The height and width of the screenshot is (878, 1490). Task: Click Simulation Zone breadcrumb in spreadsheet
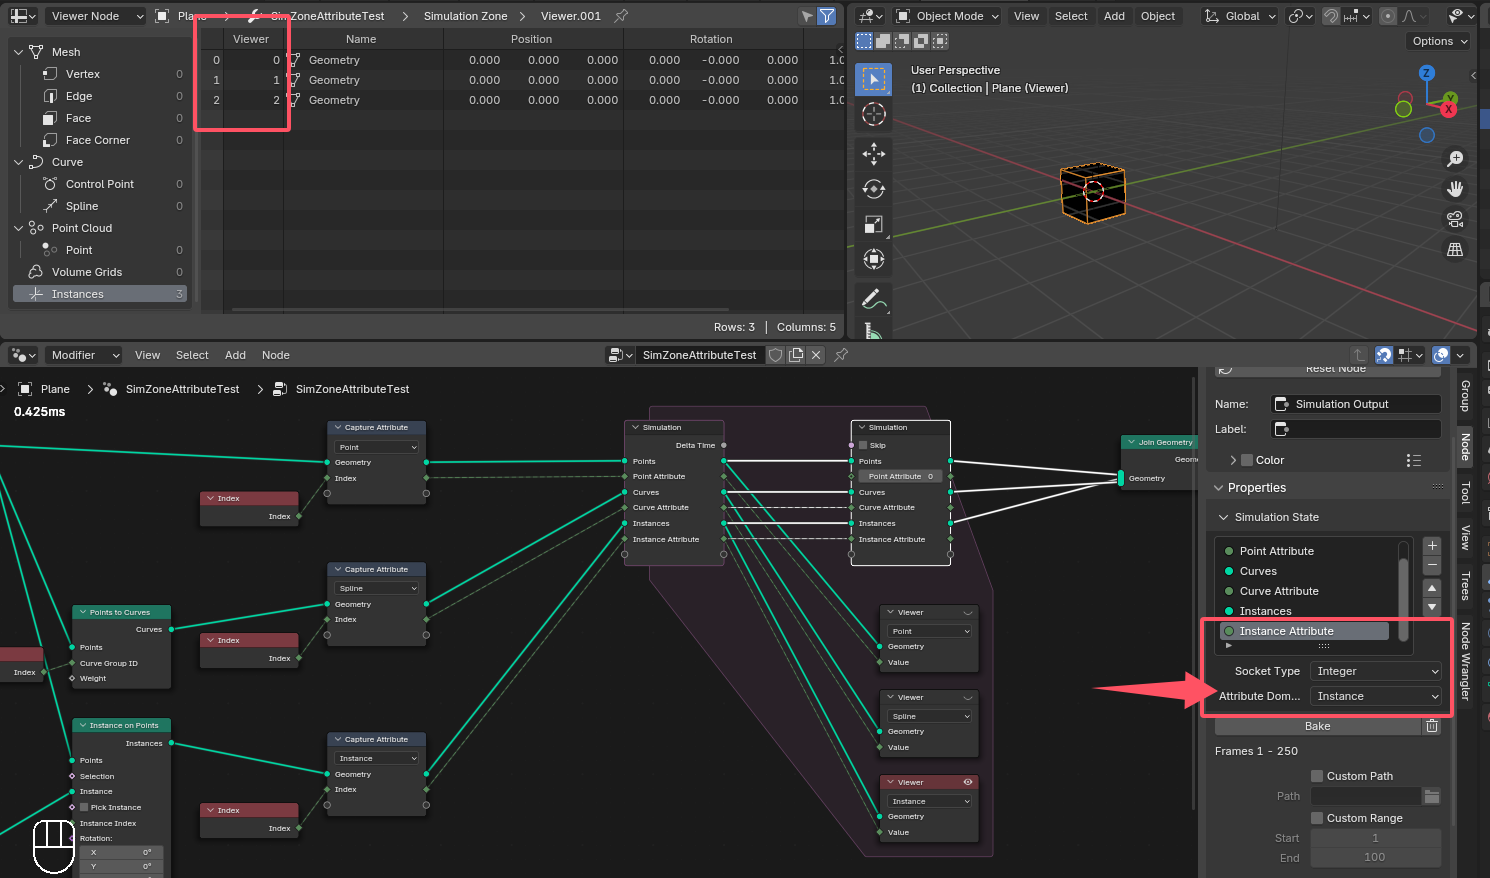[x=465, y=16]
